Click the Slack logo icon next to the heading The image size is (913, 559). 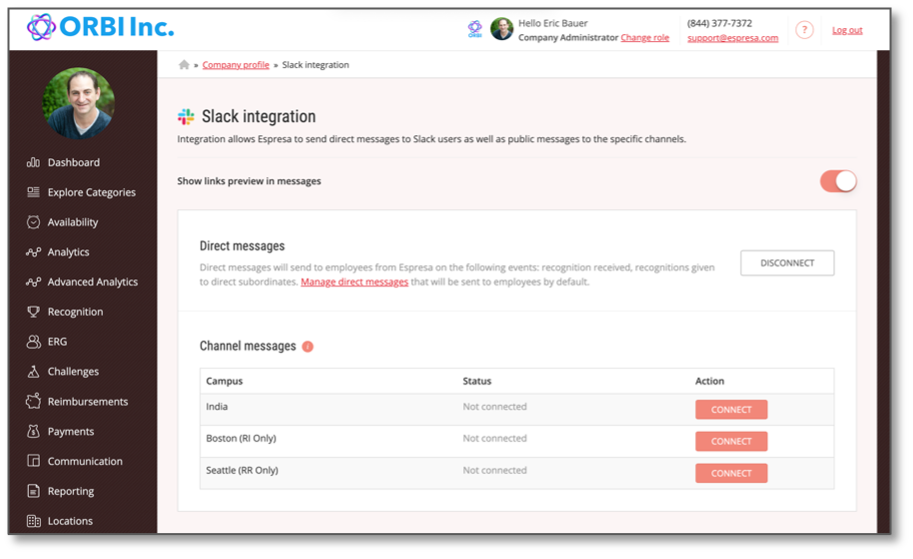[186, 116]
